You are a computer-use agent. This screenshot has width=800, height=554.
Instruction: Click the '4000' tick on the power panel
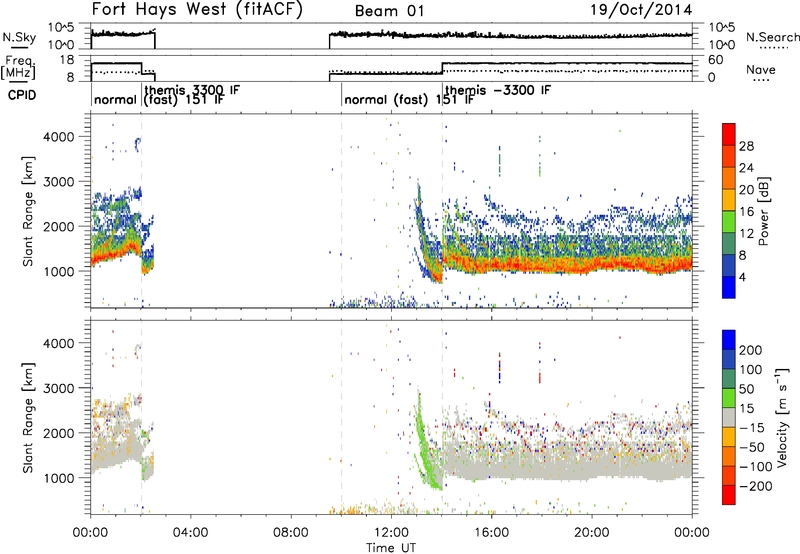61,137
